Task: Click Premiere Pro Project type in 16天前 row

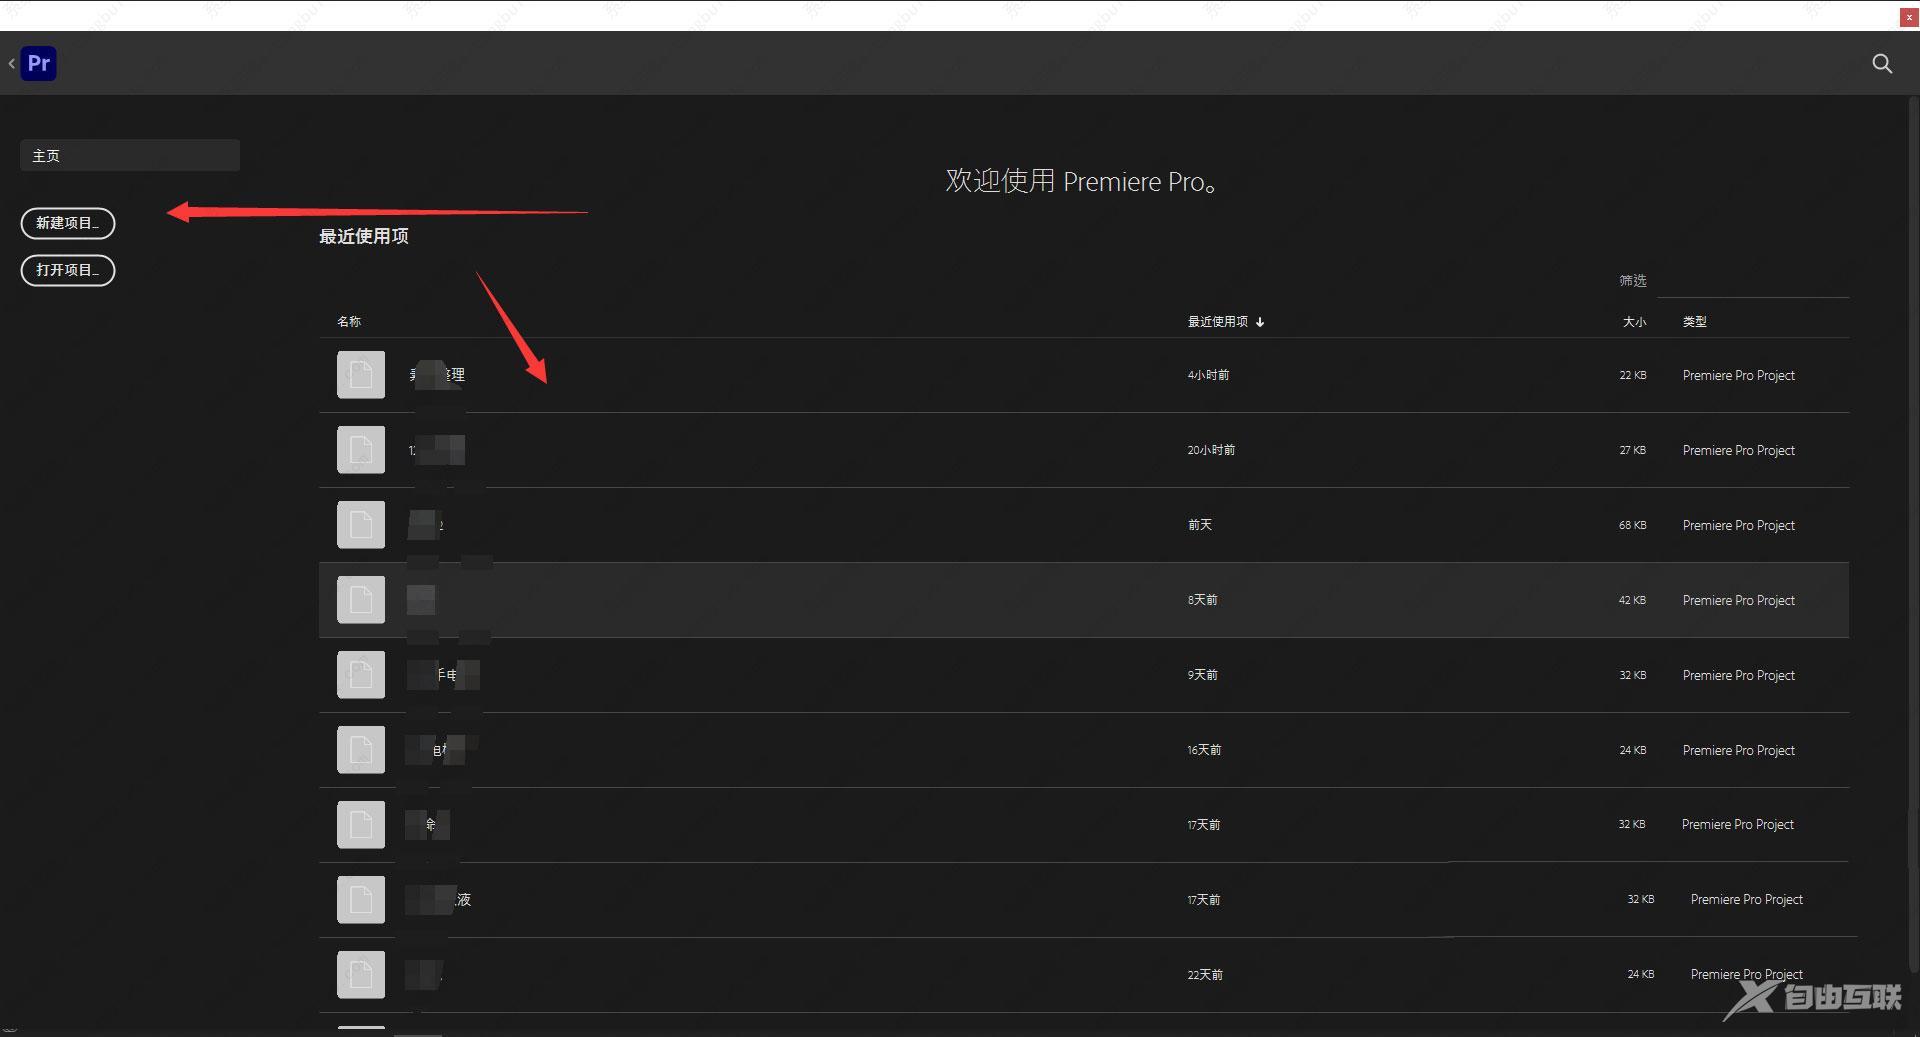Action: tap(1739, 750)
